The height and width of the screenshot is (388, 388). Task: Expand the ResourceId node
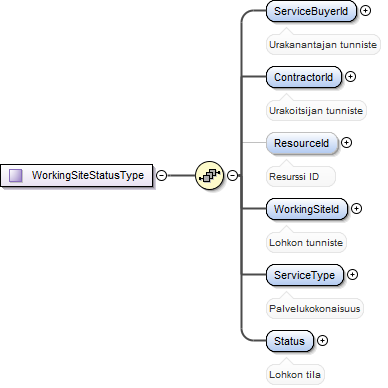coord(347,143)
